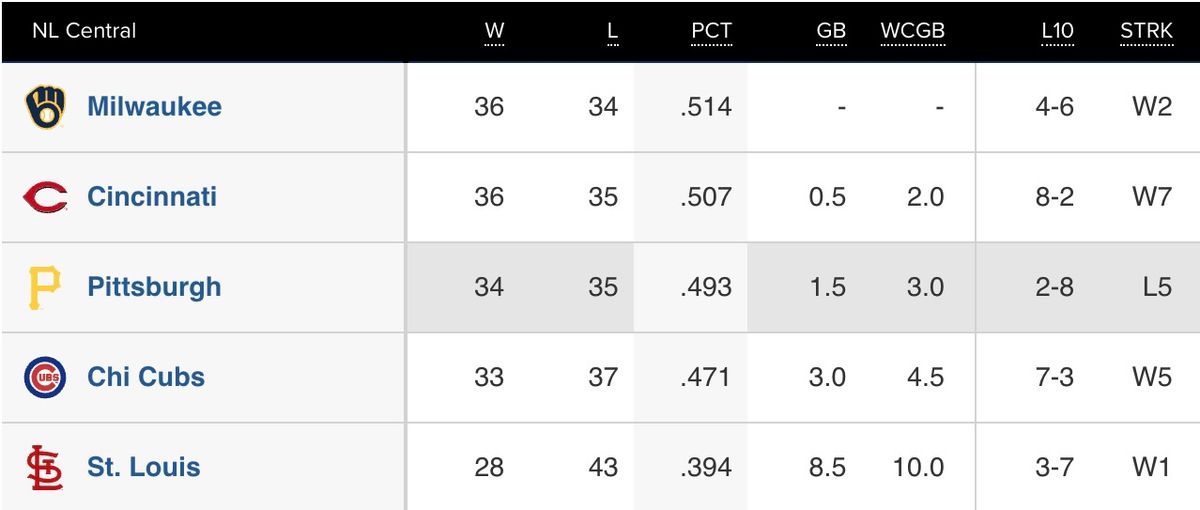Click the St. Louis Cardinals logo icon
This screenshot has height=510, width=1200.
tap(45, 467)
